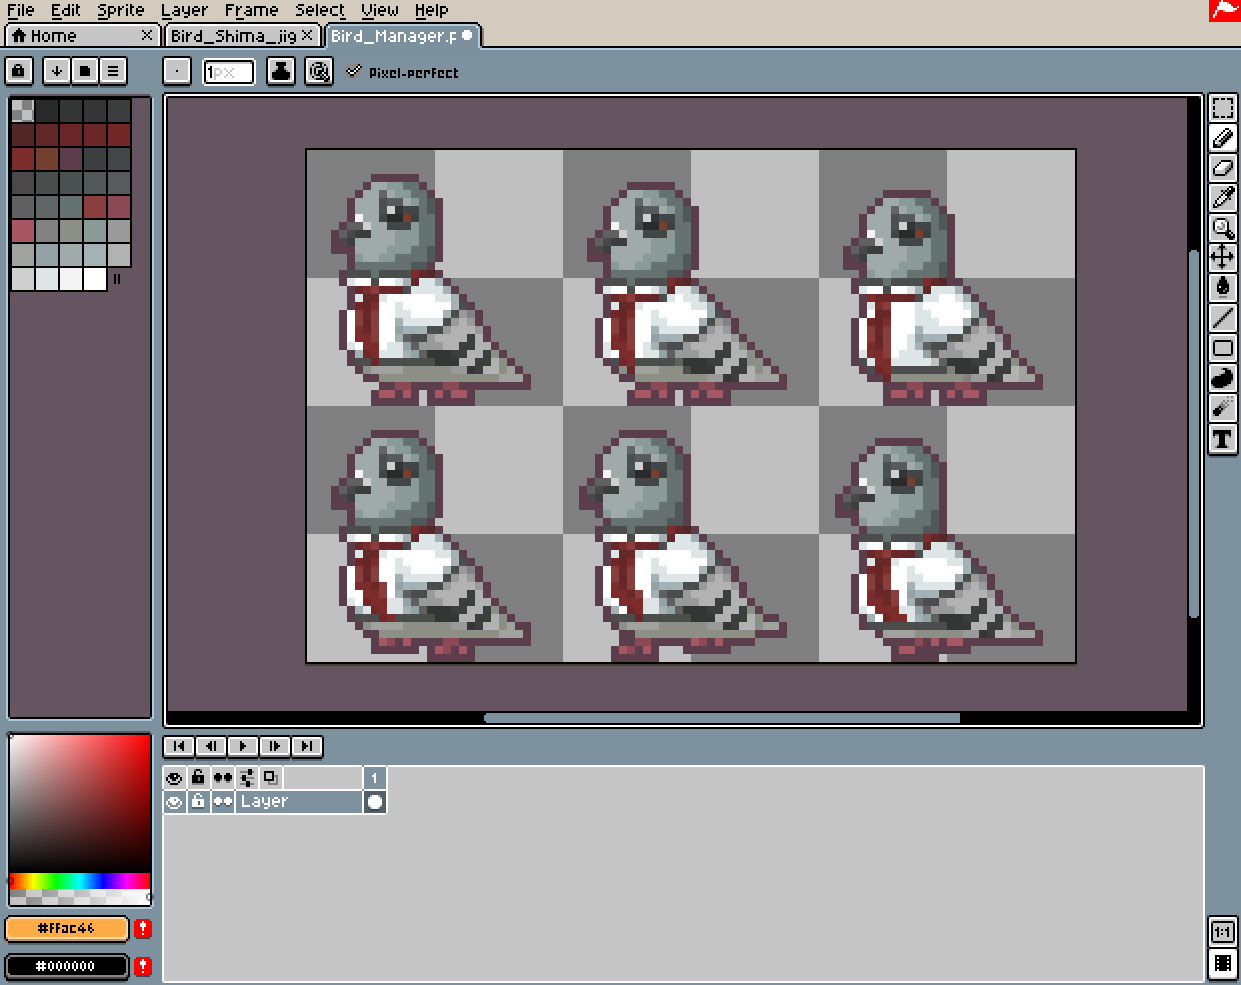The width and height of the screenshot is (1241, 985).
Task: Toggle the Pixel-perfect checkbox
Action: point(354,71)
